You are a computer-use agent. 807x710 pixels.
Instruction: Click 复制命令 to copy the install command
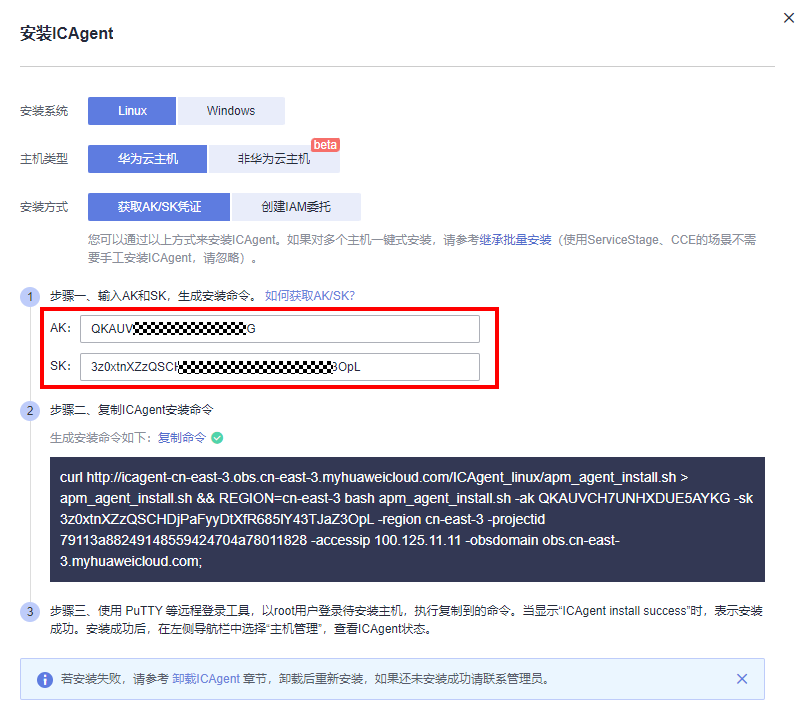[181, 438]
